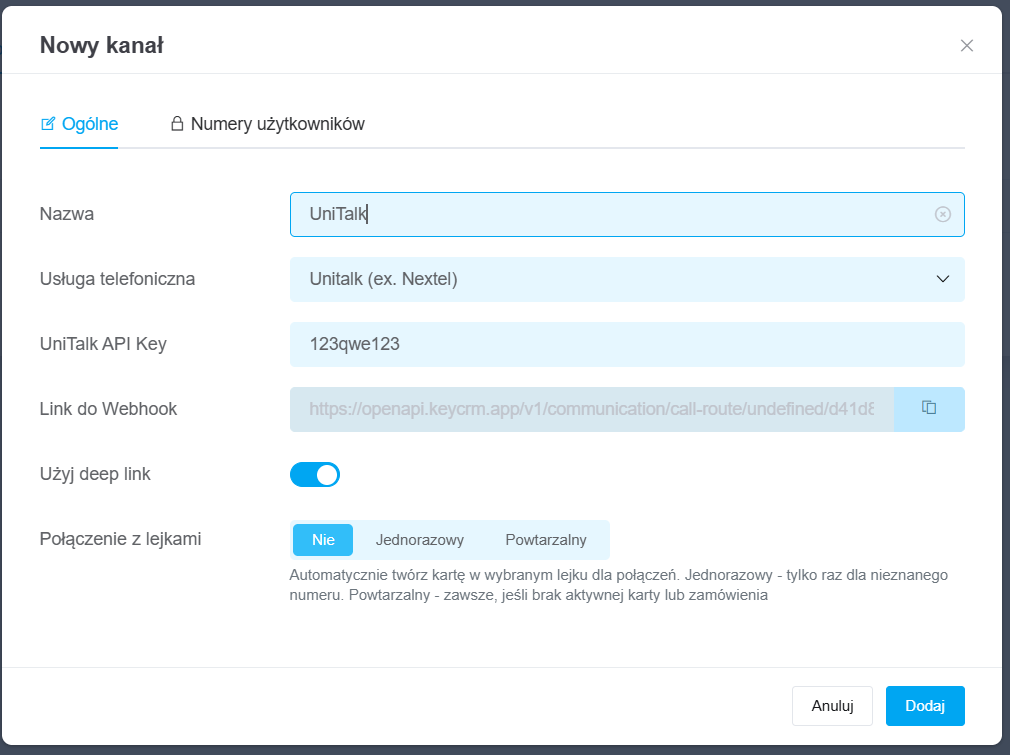Viewport: 1010px width, 755px height.
Task: Switch to the Ogólne tab
Action: [x=89, y=124]
